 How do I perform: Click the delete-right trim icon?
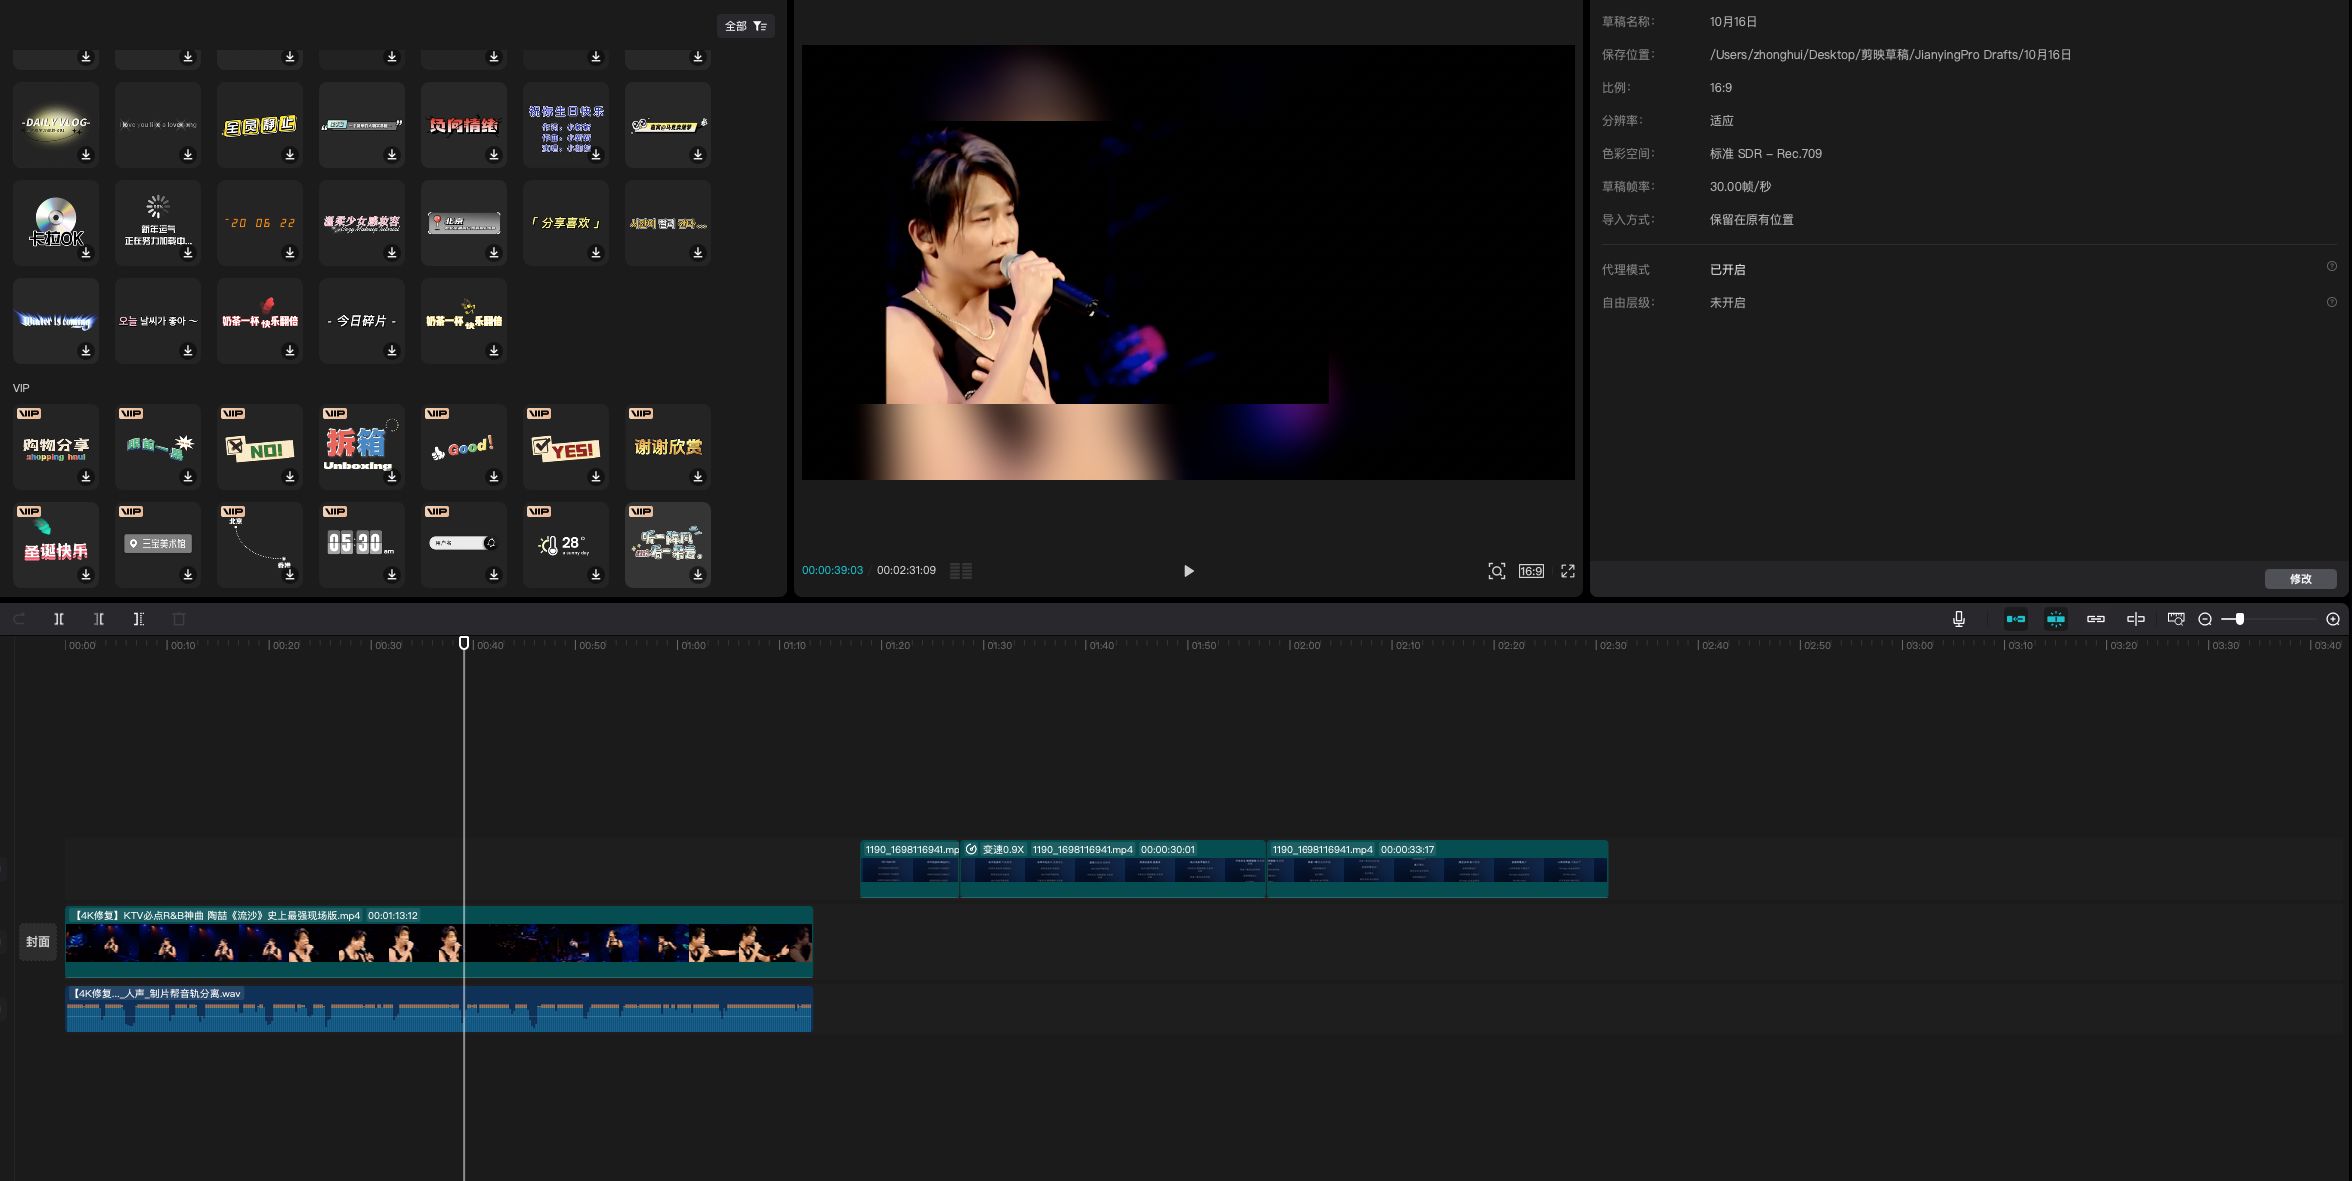[139, 619]
